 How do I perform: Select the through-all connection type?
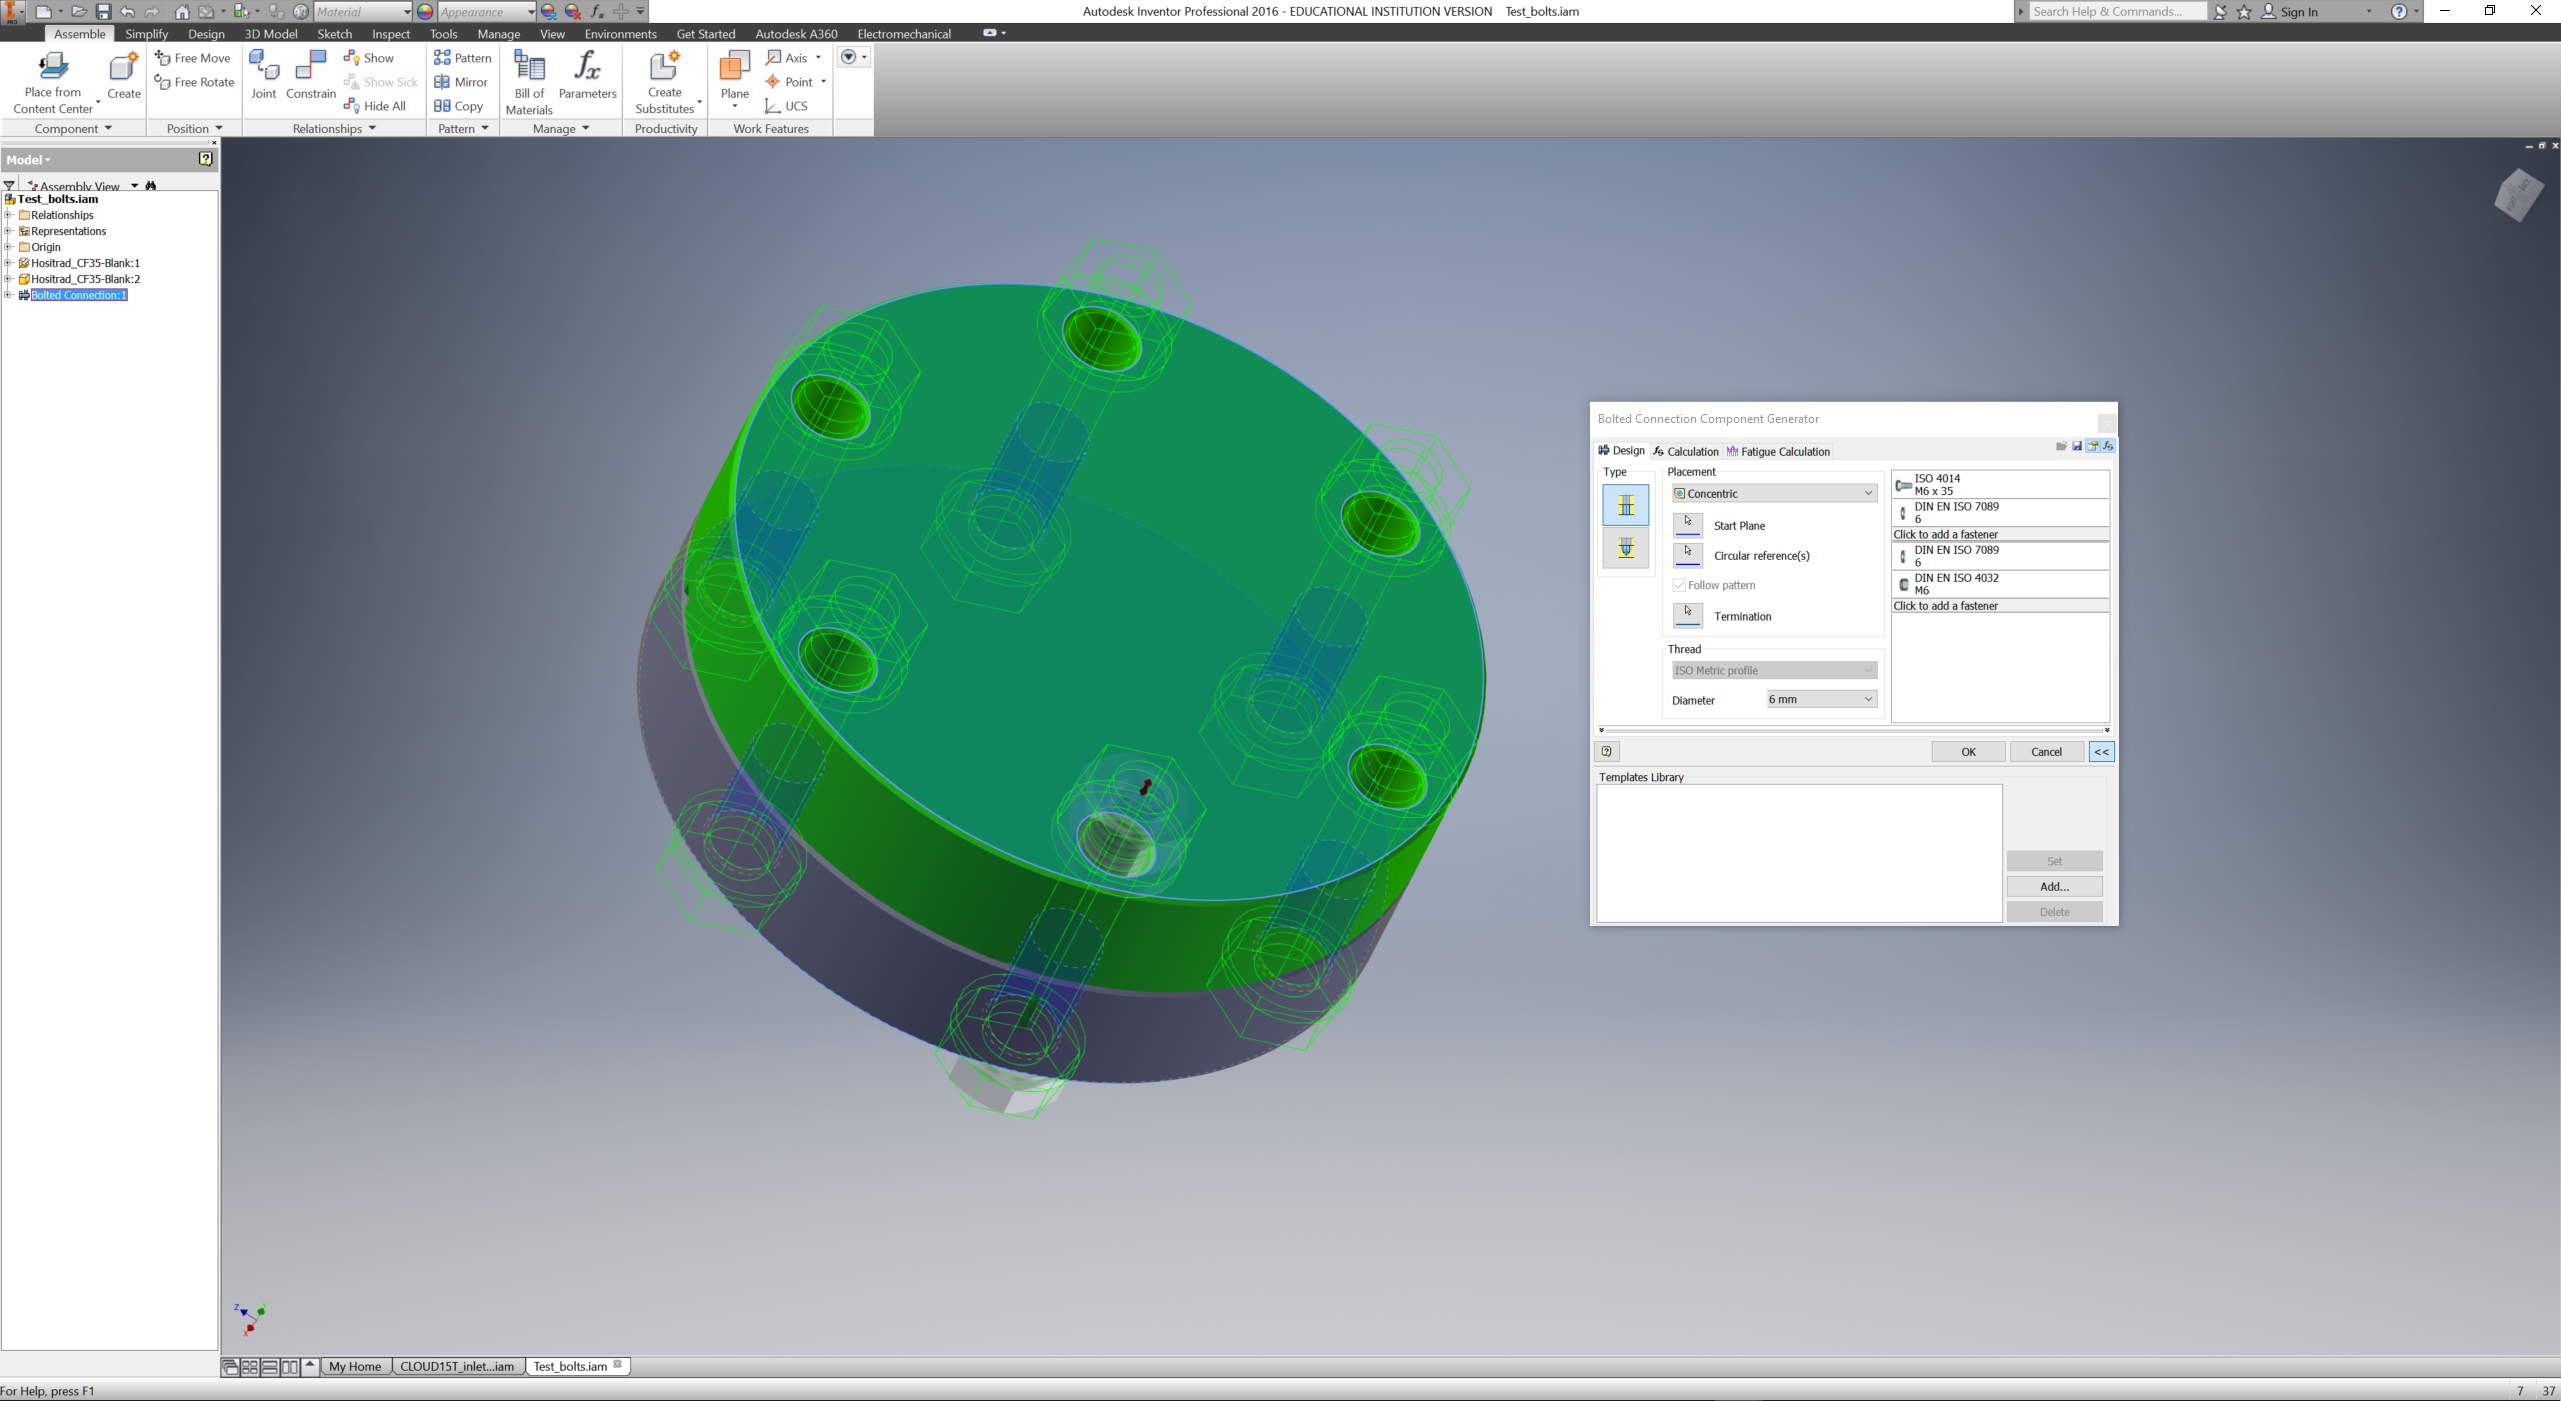tap(1625, 505)
